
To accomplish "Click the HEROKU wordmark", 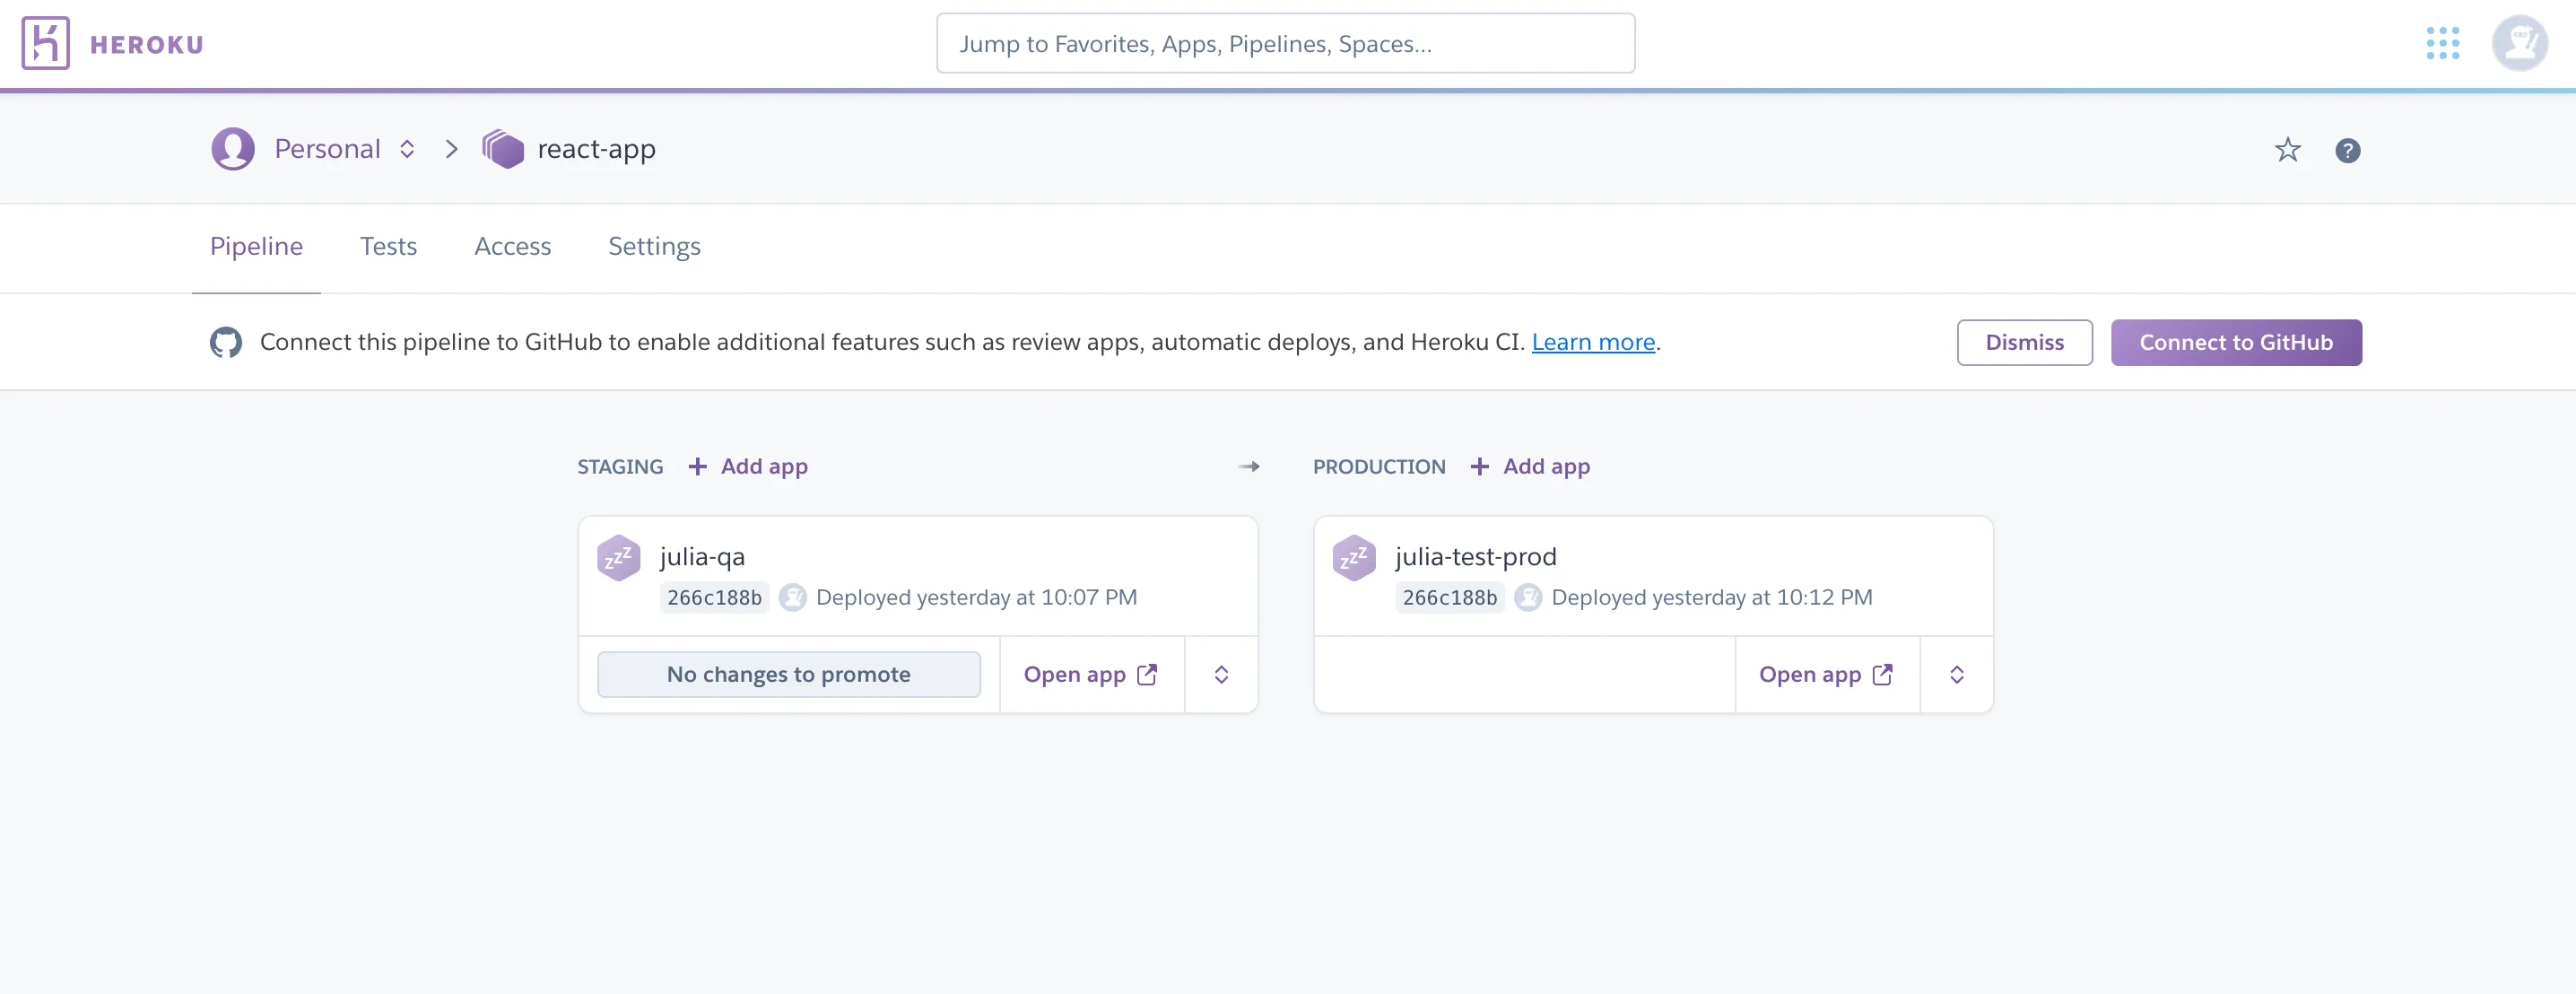I will [x=147, y=45].
